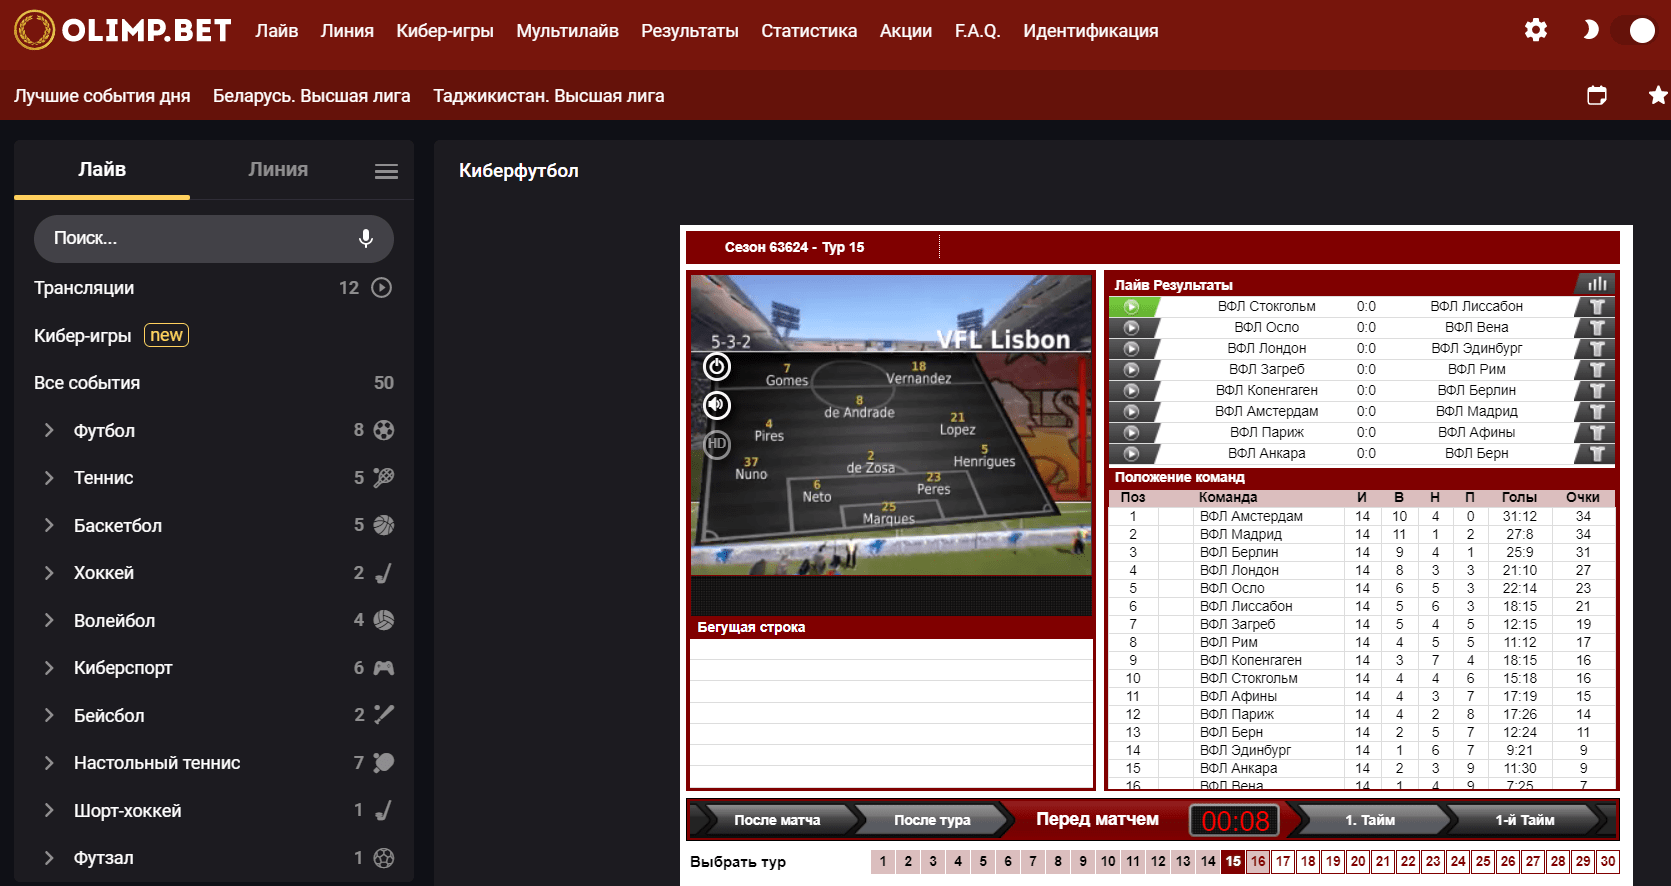Expand the Шорт-хоккей category
This screenshot has width=1671, height=886.
coord(49,811)
